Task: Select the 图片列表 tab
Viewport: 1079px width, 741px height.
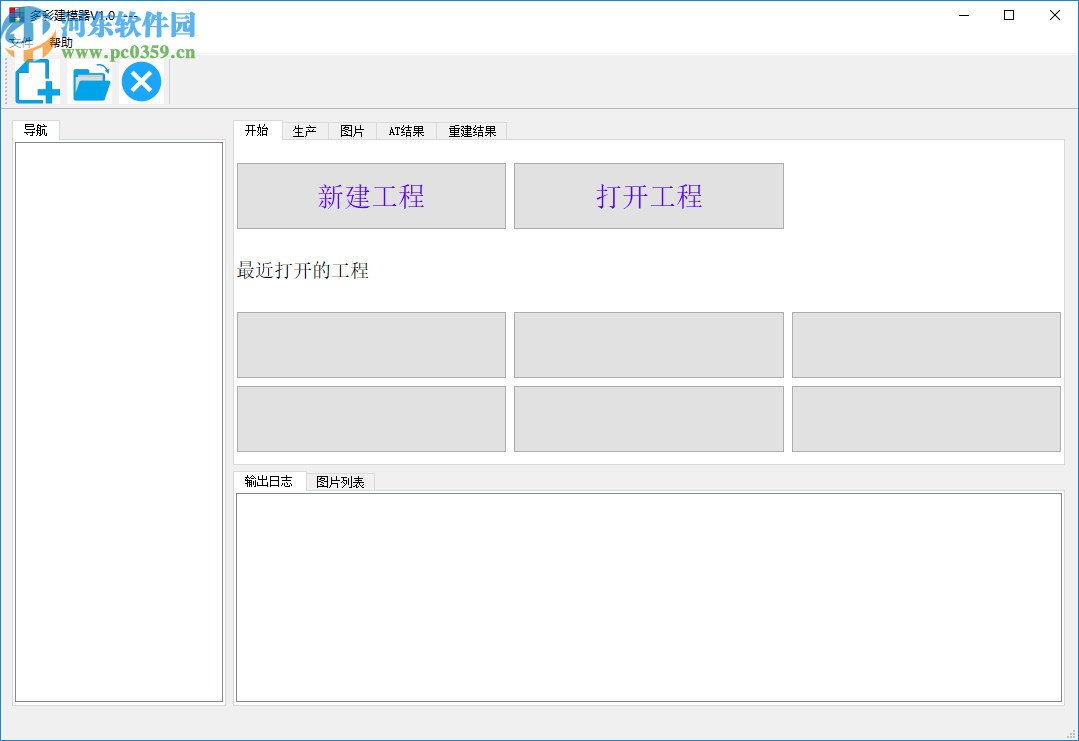Action: coord(341,482)
